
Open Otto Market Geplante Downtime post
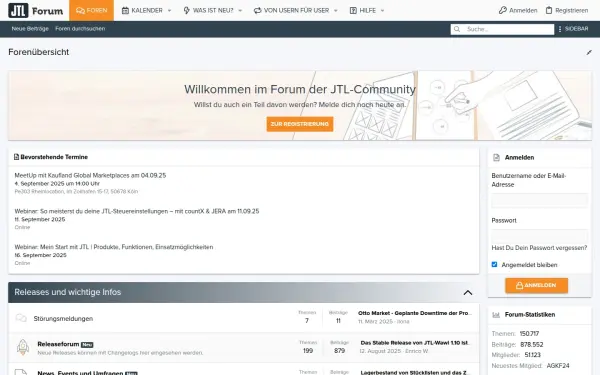click(x=415, y=313)
